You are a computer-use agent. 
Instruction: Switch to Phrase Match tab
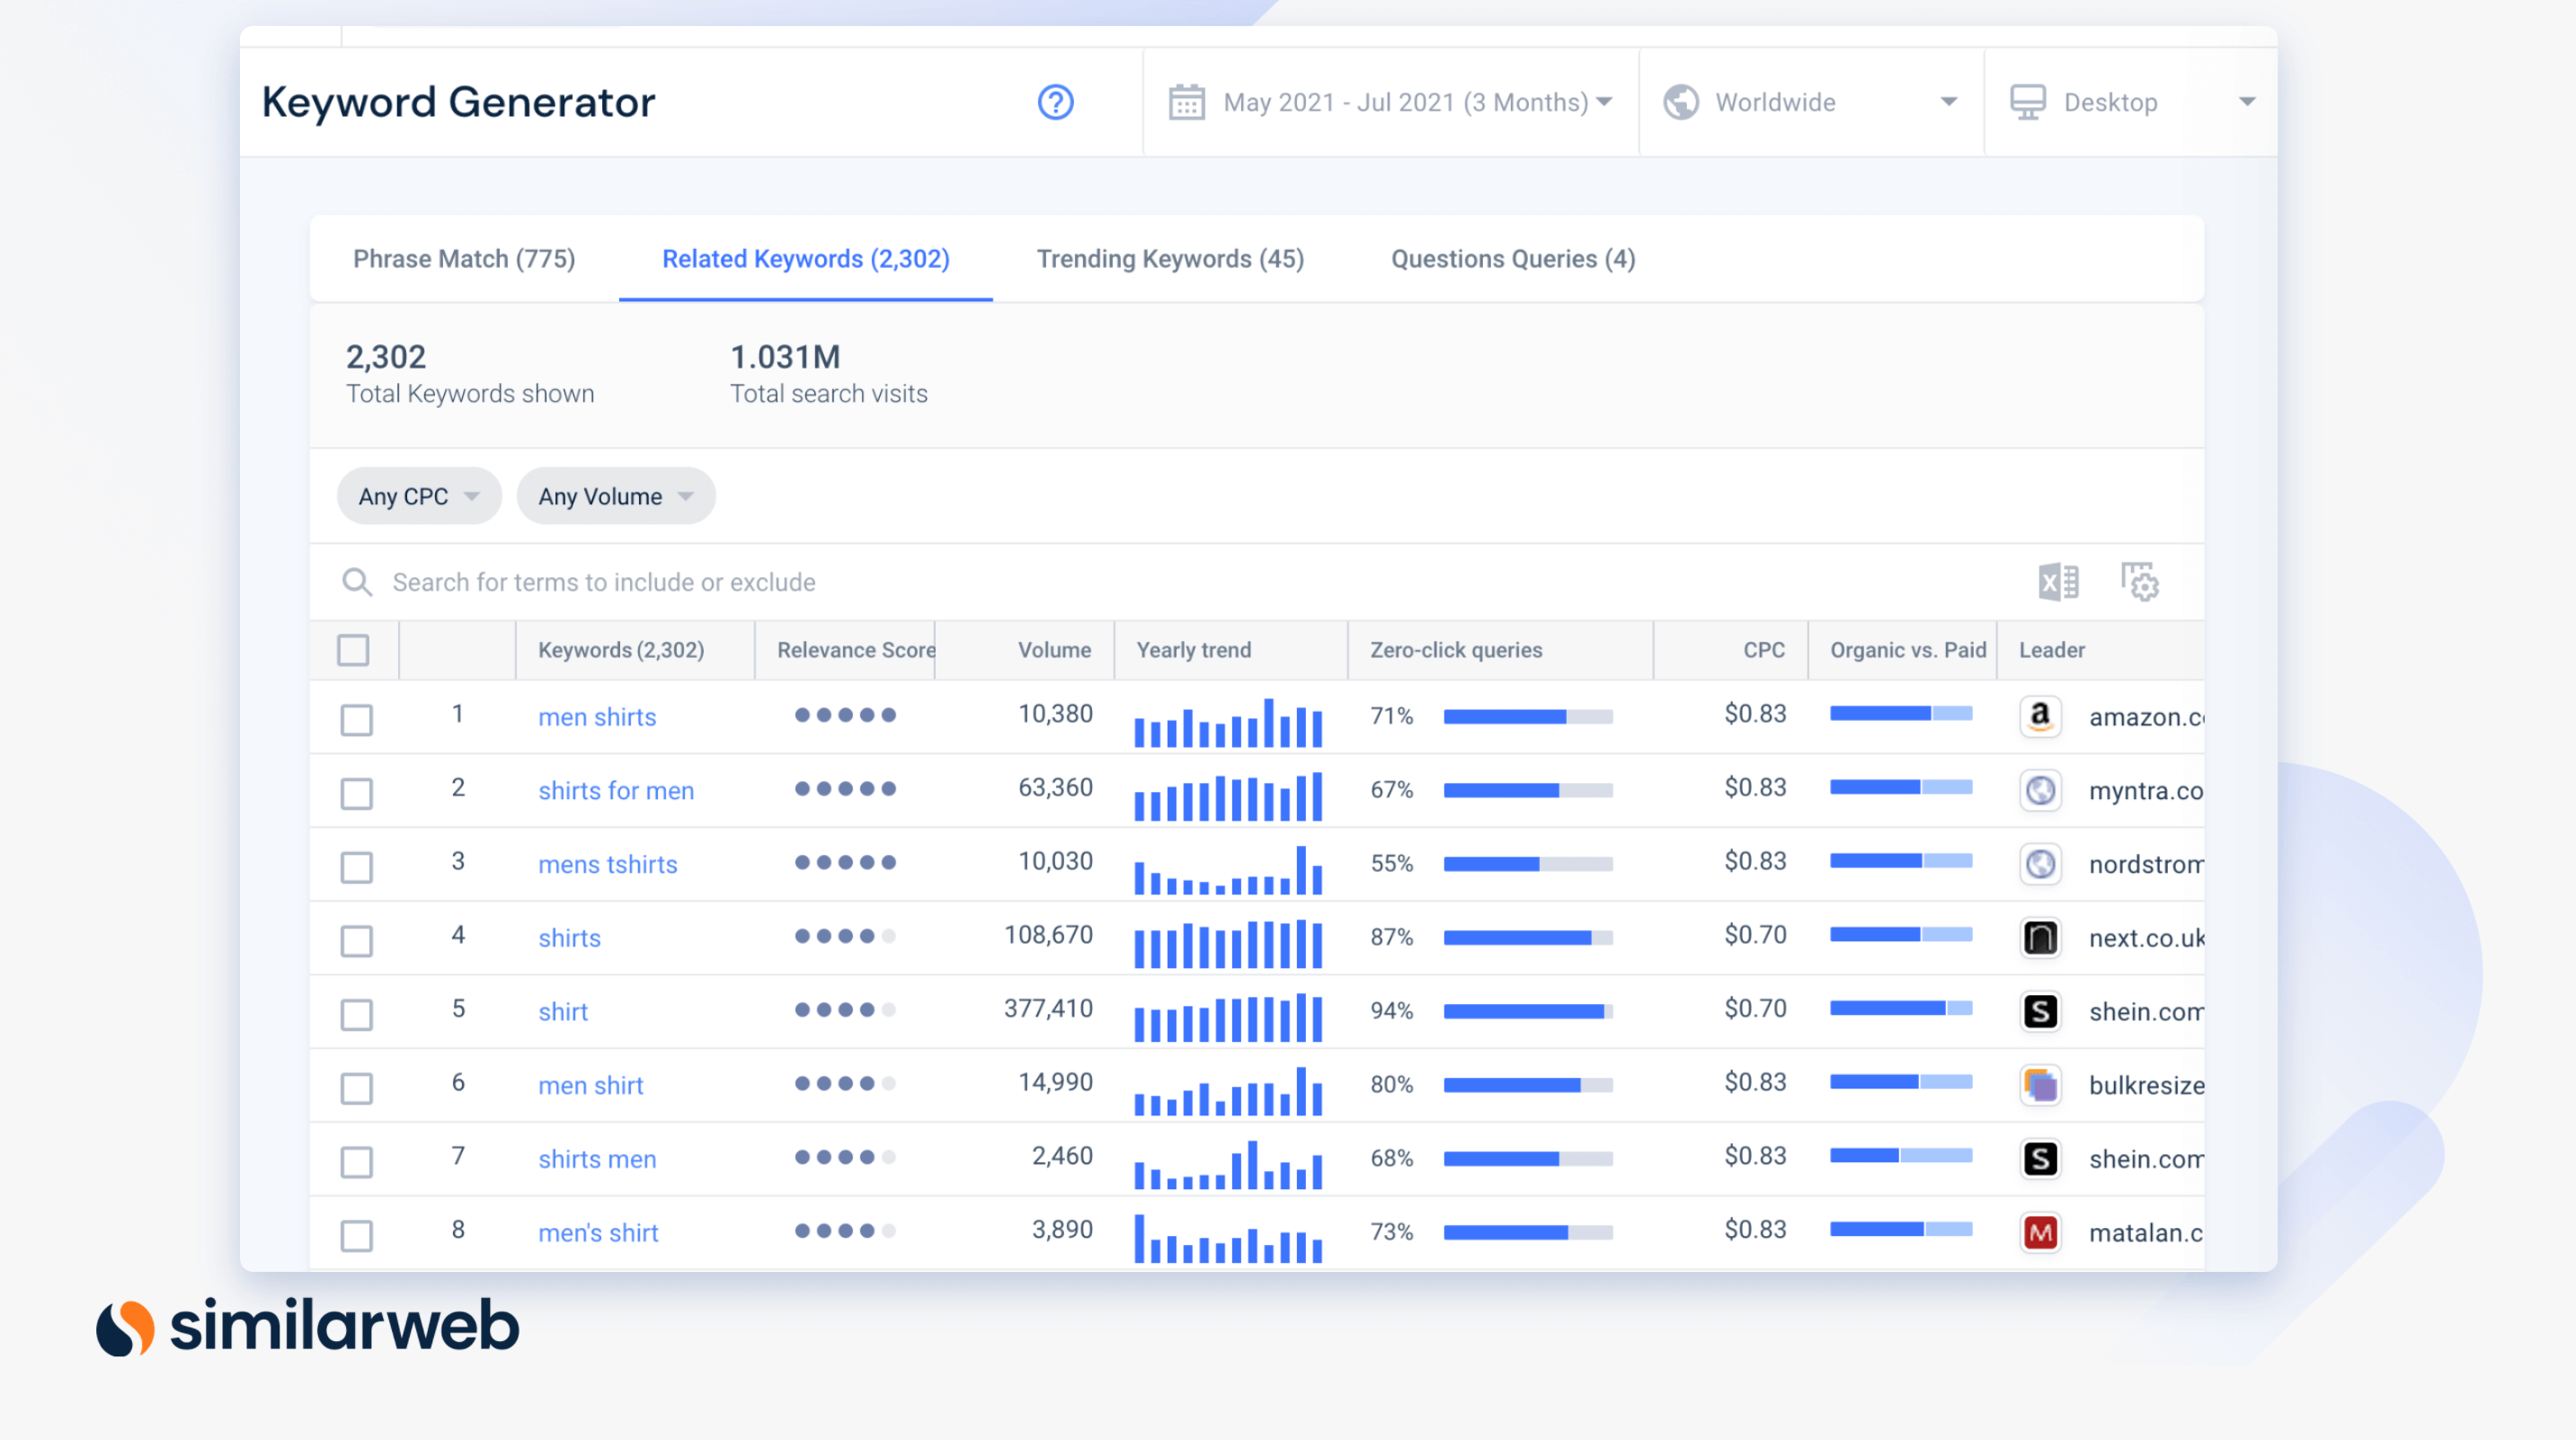coord(464,259)
